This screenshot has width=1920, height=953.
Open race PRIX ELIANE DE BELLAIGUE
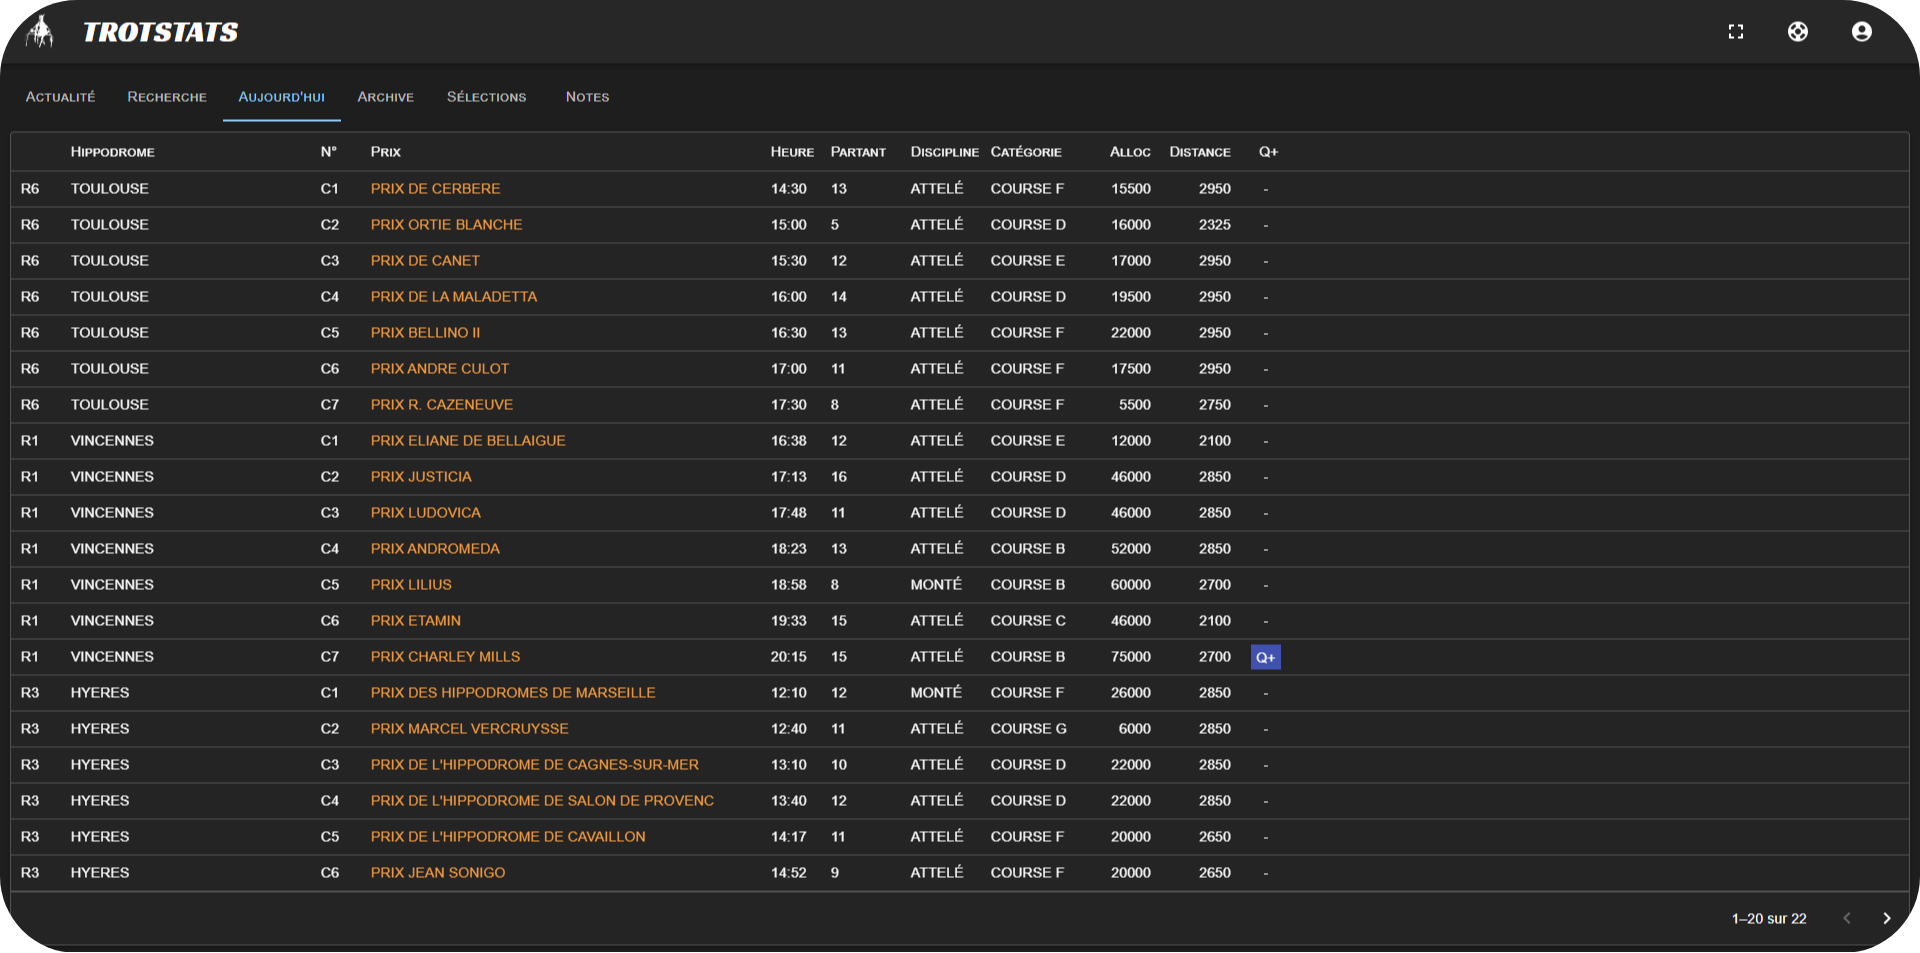[468, 441]
